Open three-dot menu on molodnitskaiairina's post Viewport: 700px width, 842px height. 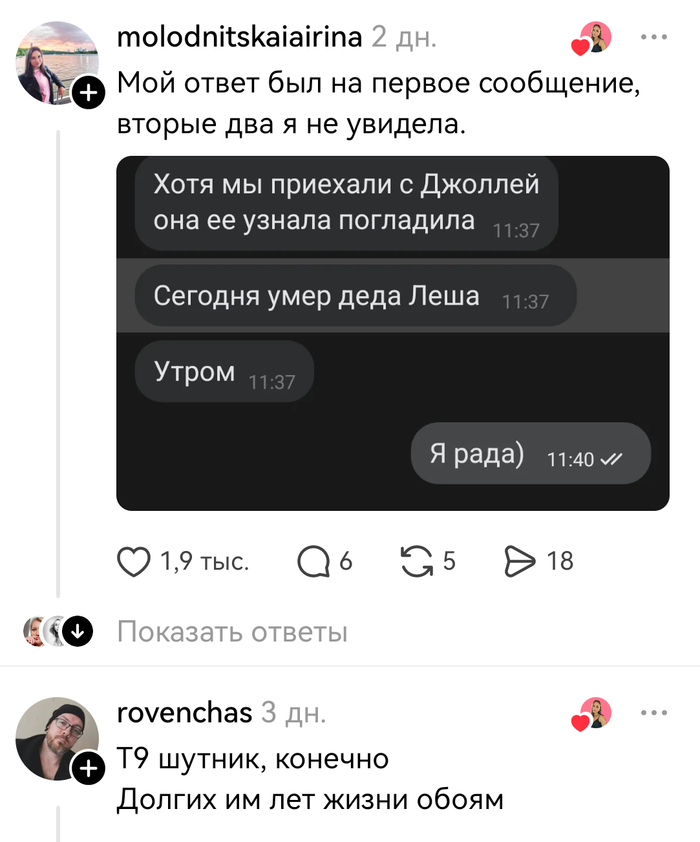click(654, 37)
